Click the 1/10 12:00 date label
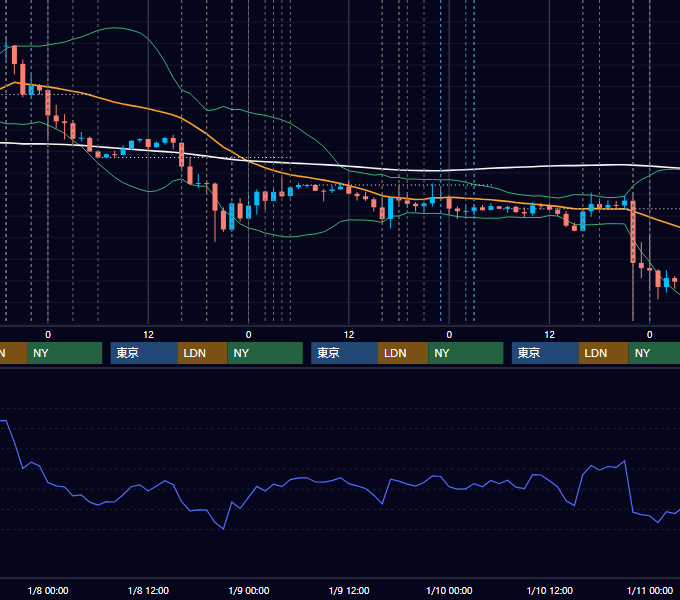This screenshot has height=600, width=680. (x=549, y=590)
